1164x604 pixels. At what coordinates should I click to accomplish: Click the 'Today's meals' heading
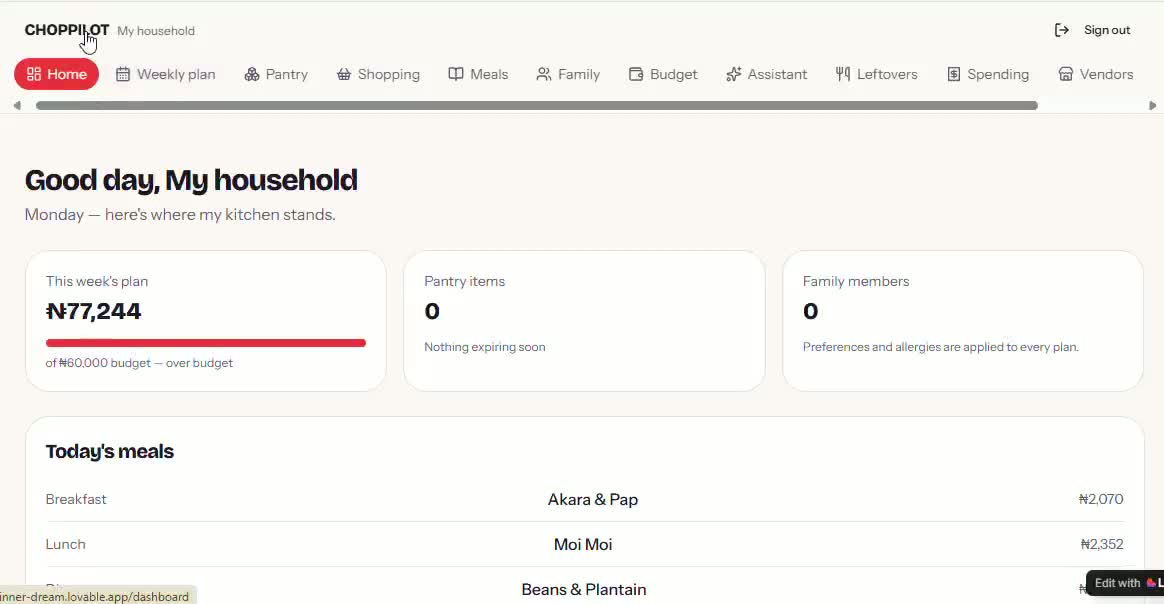(x=109, y=451)
